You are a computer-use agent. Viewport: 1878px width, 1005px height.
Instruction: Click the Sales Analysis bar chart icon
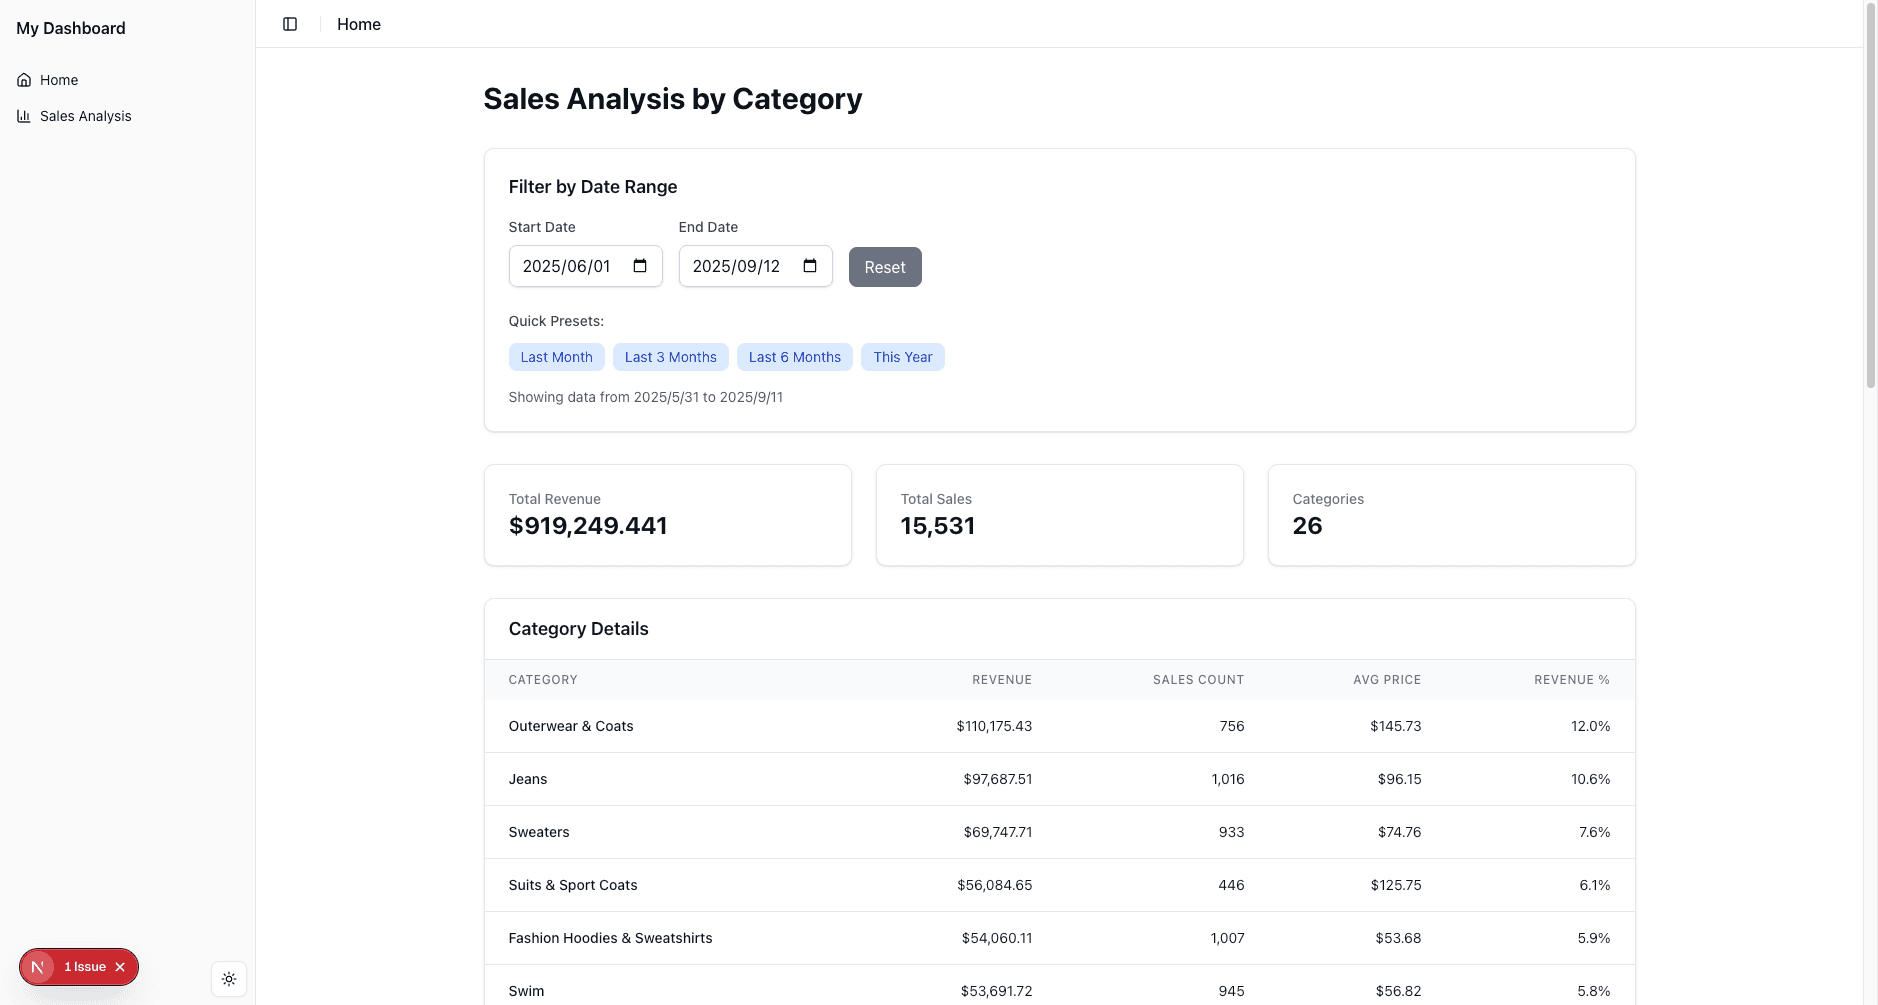coord(24,116)
